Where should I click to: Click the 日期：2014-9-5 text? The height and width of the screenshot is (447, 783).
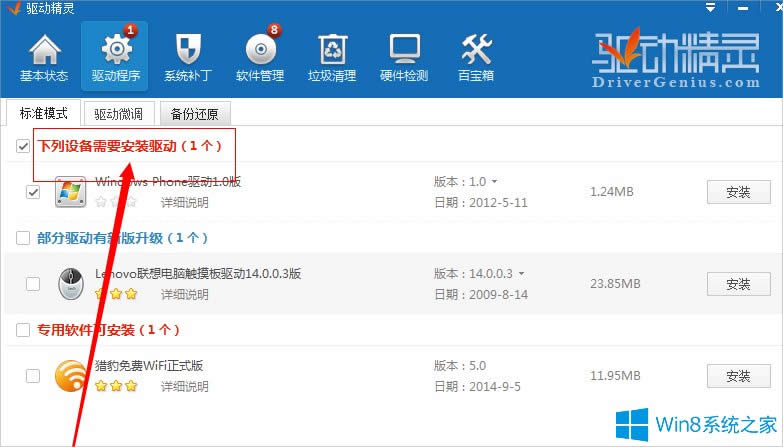click(x=477, y=386)
